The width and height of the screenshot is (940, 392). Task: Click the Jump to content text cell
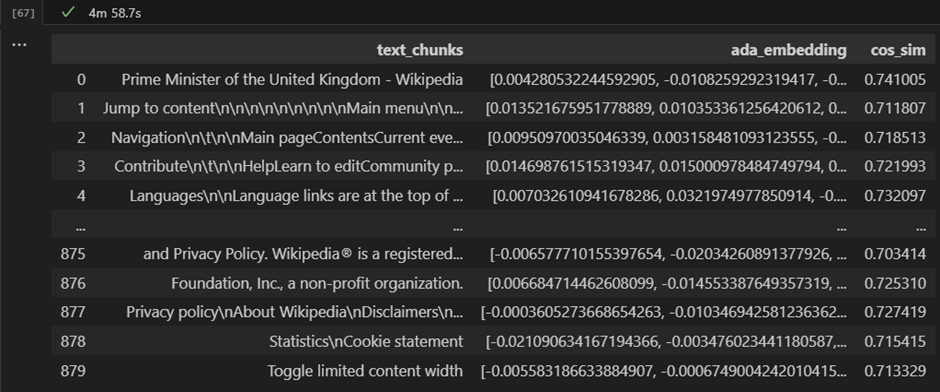[283, 108]
